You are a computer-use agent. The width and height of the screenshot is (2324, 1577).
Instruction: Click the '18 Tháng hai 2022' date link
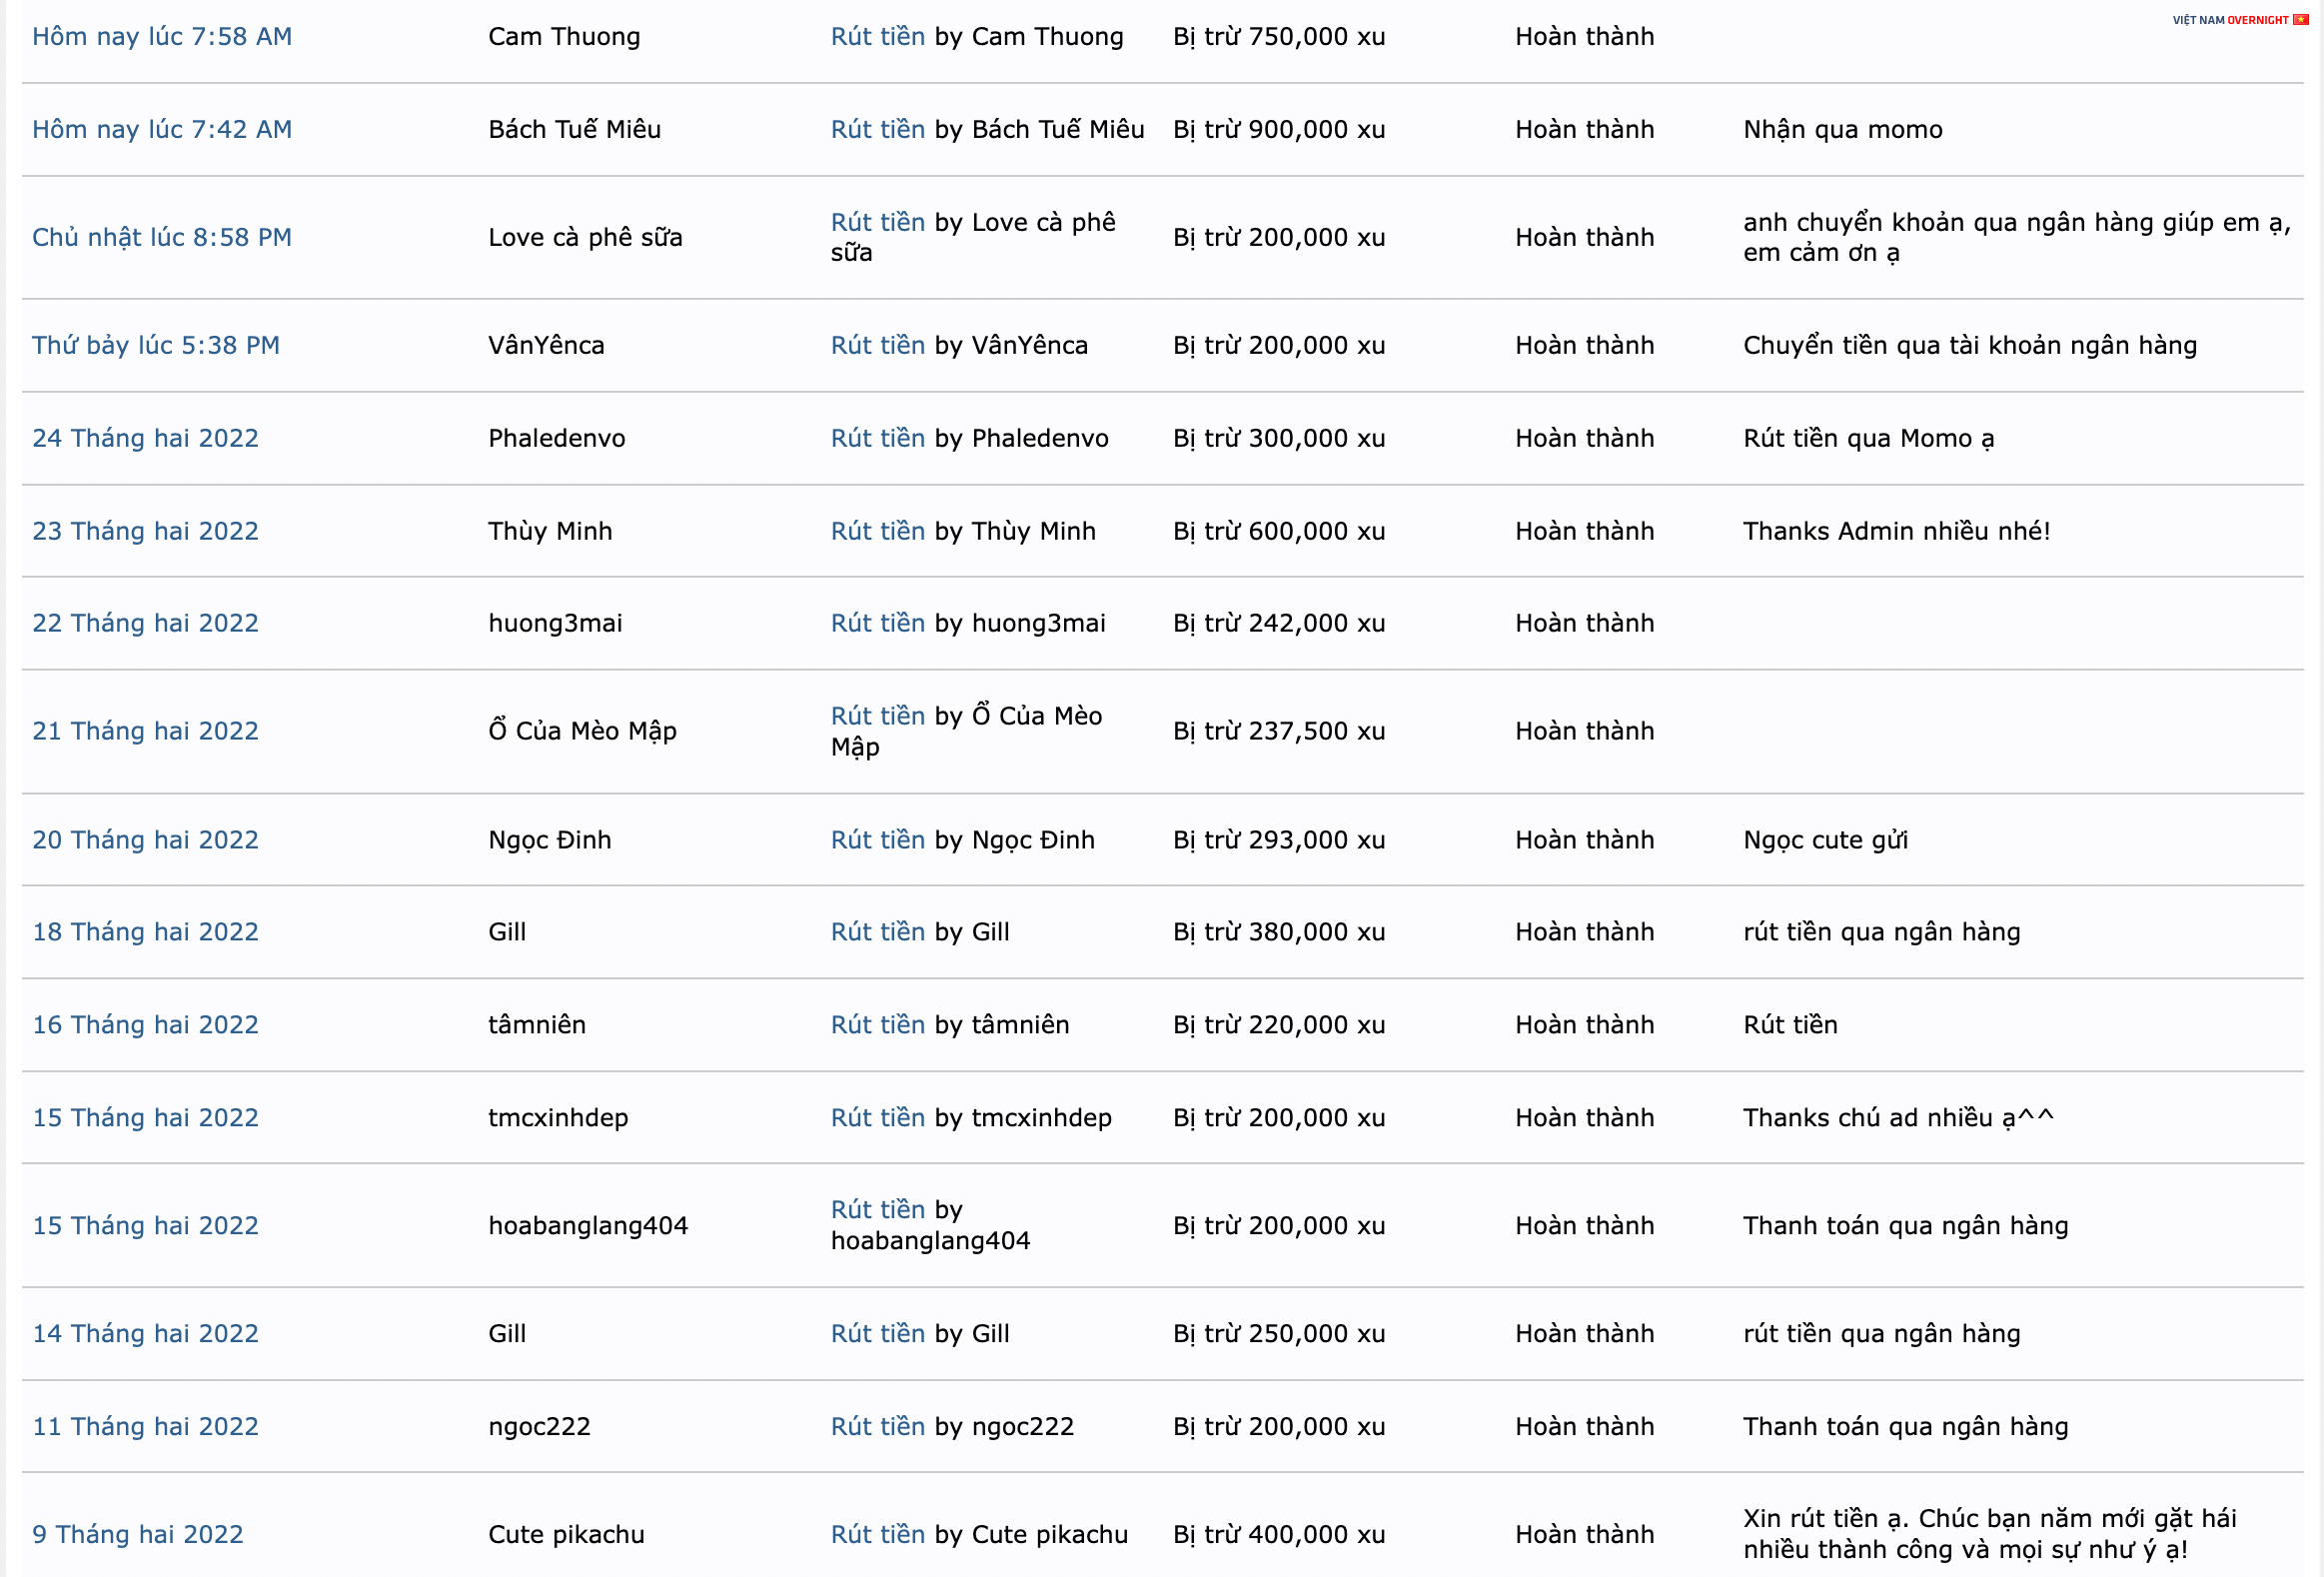145,932
